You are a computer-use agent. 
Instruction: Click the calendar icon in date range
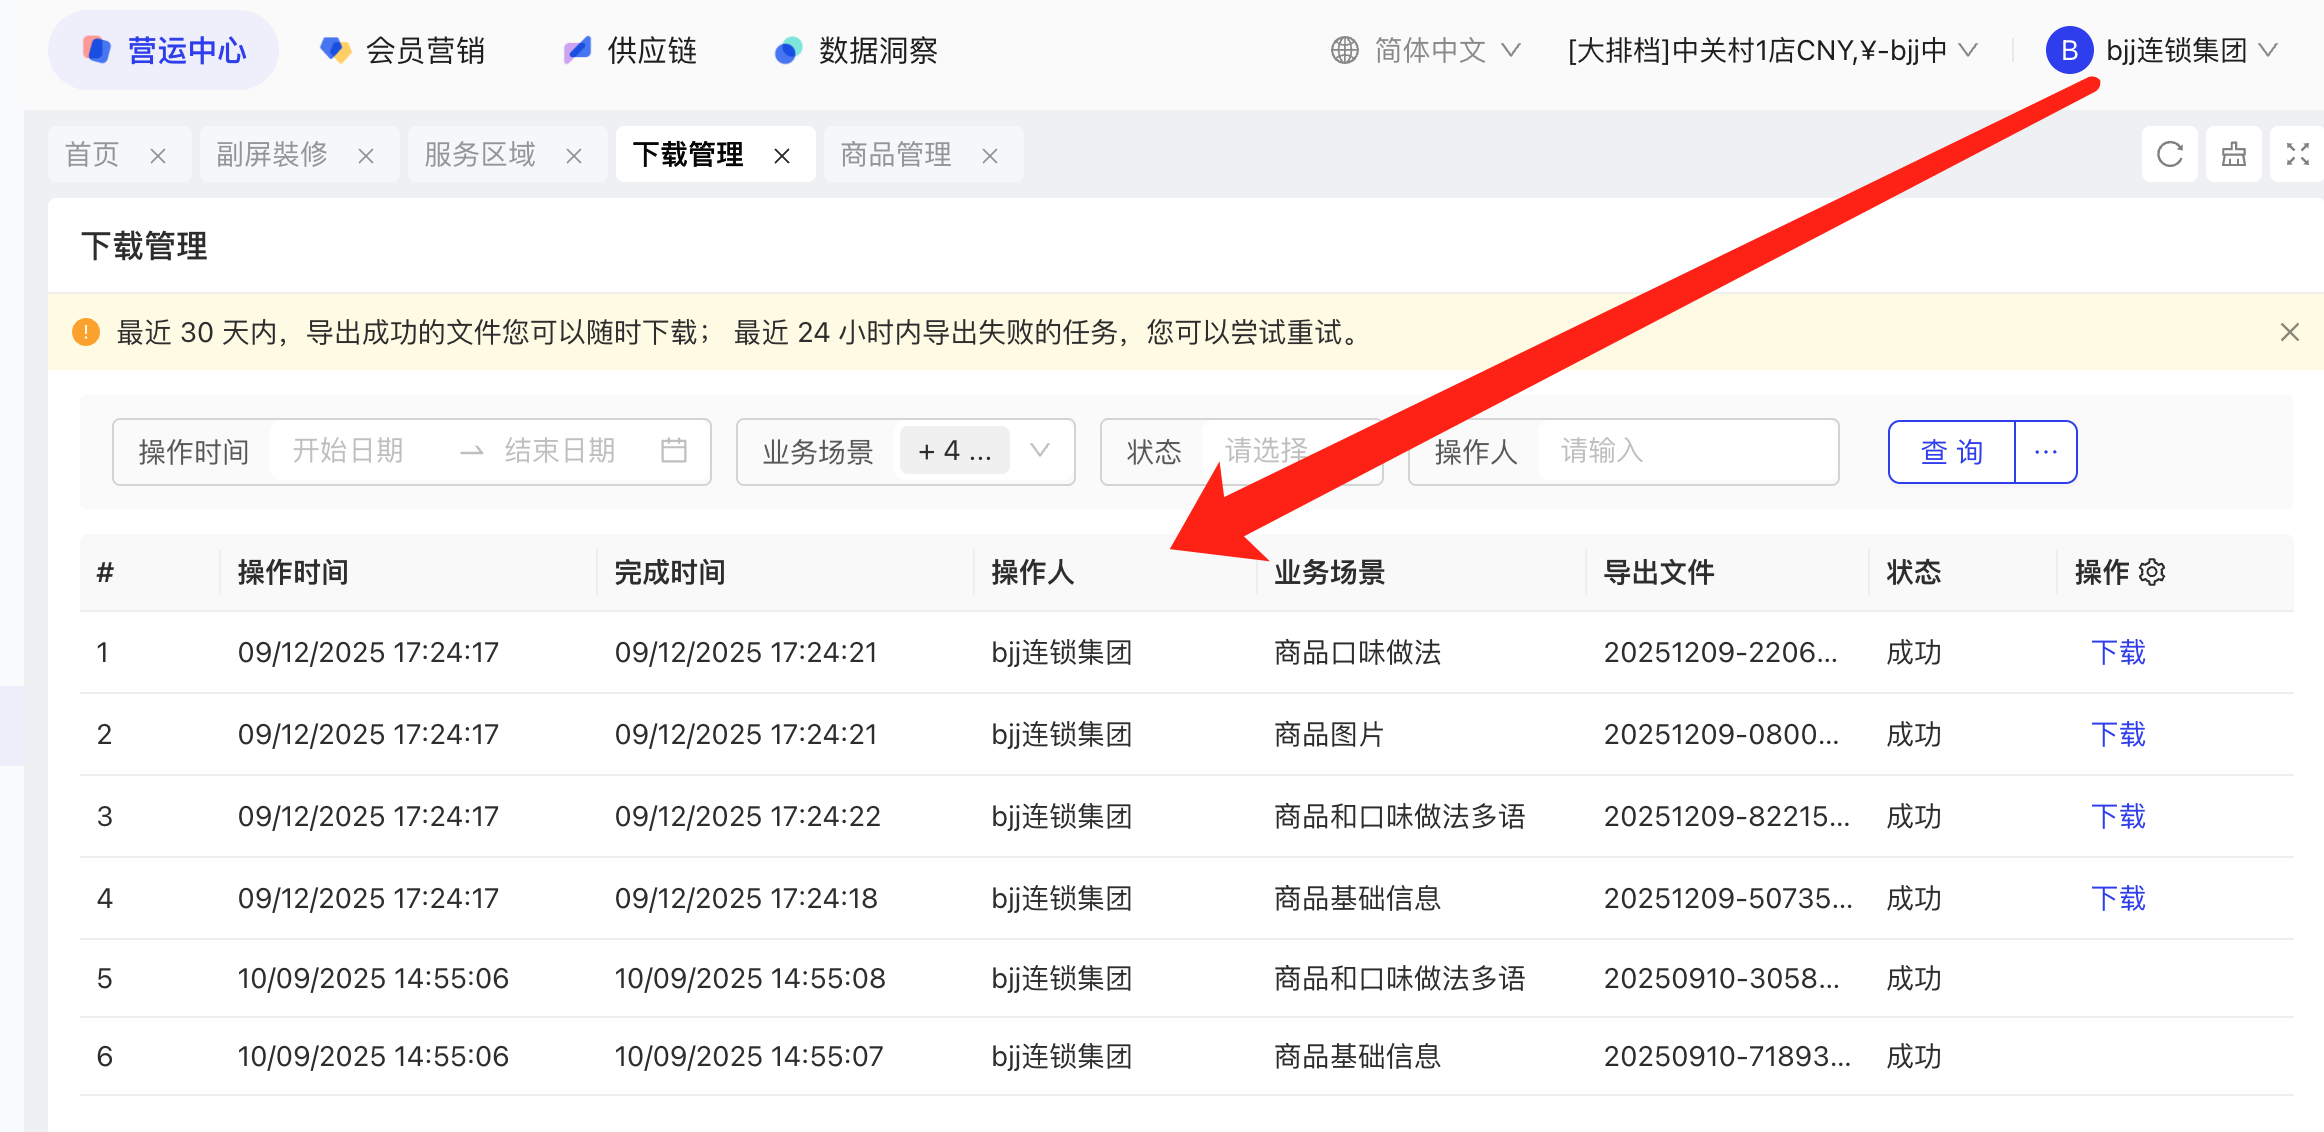click(674, 451)
